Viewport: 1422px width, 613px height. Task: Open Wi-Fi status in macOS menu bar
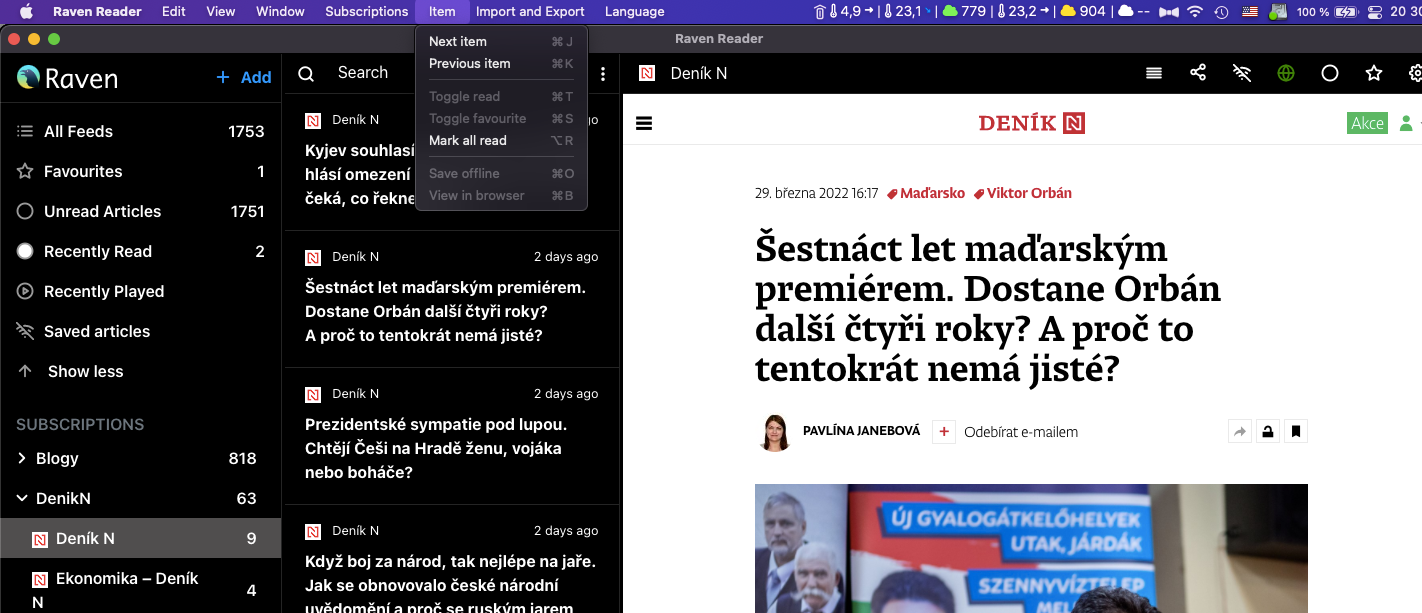[1194, 11]
